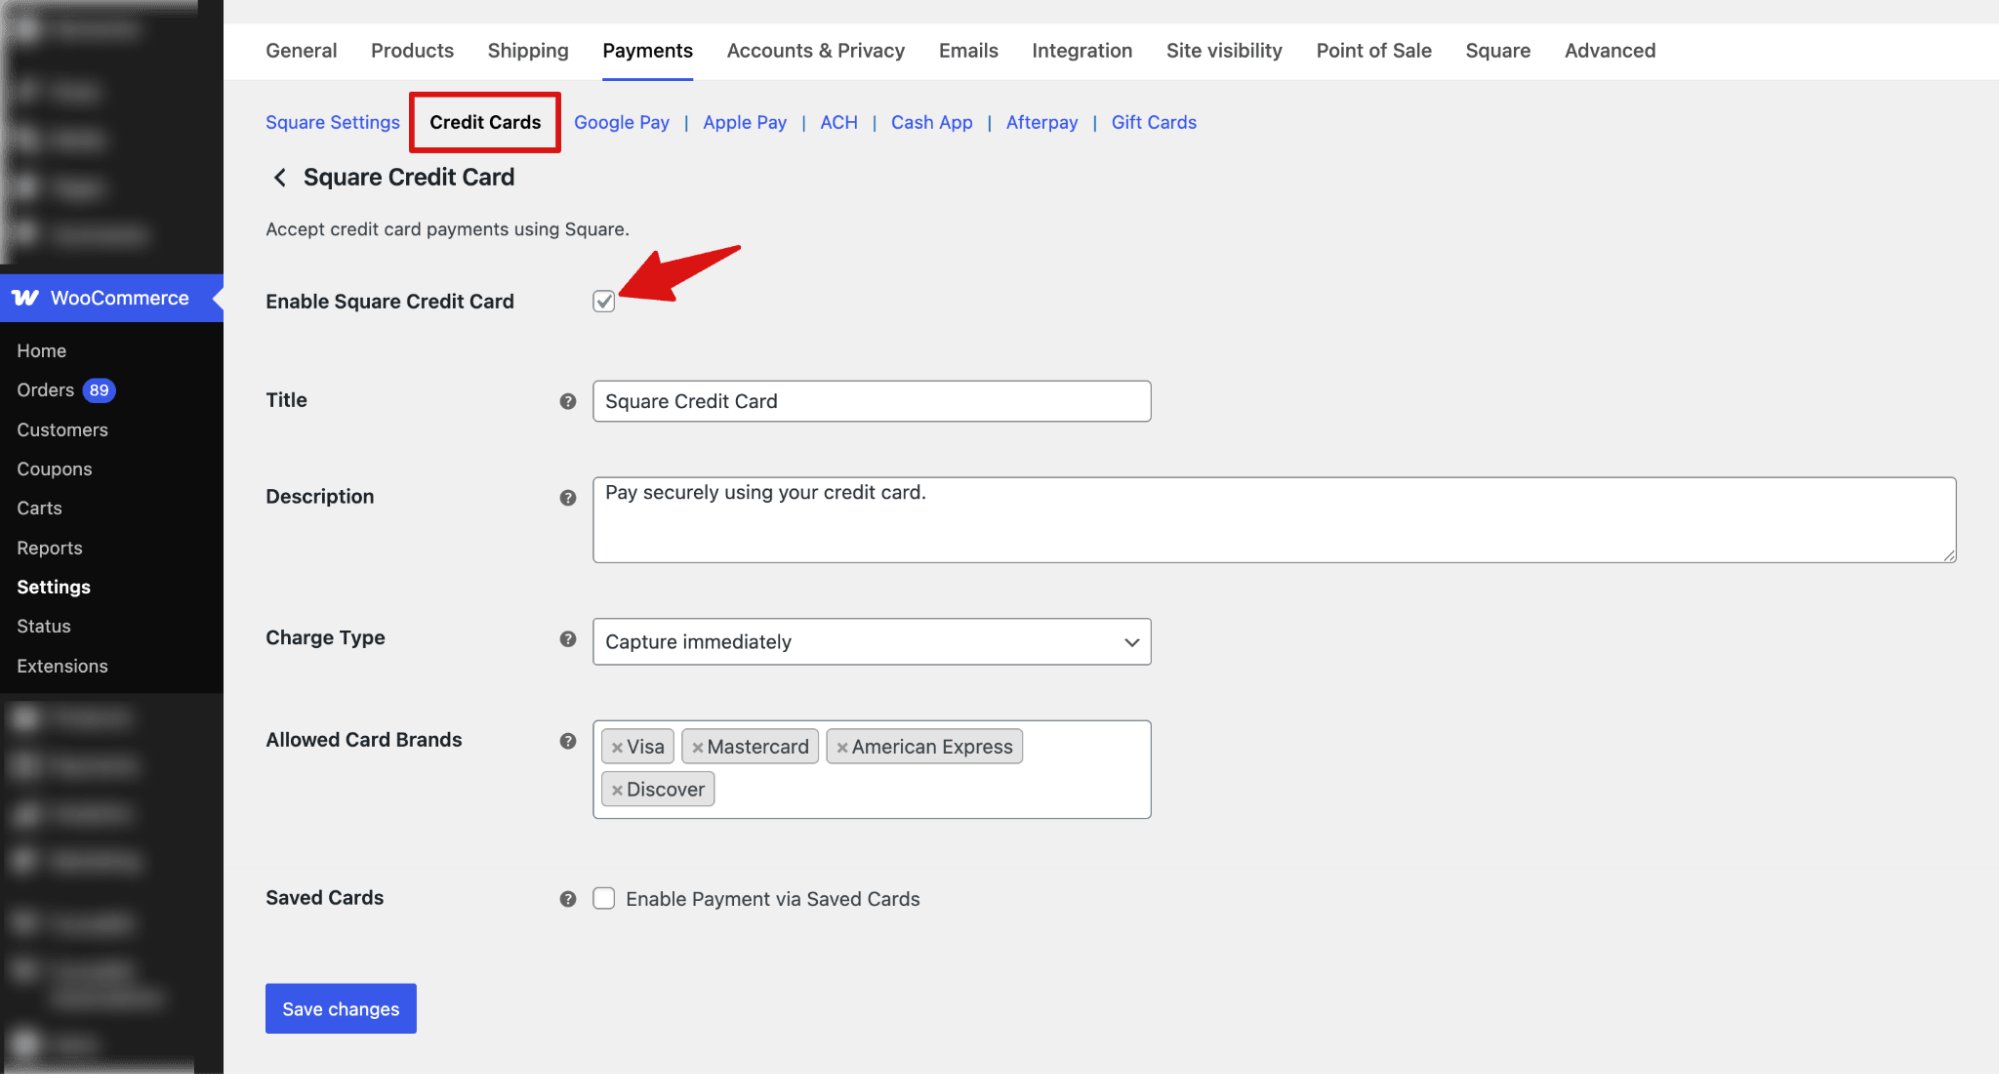Open Orders in WooCommerce sidebar
The image size is (1999, 1074).
[45, 390]
